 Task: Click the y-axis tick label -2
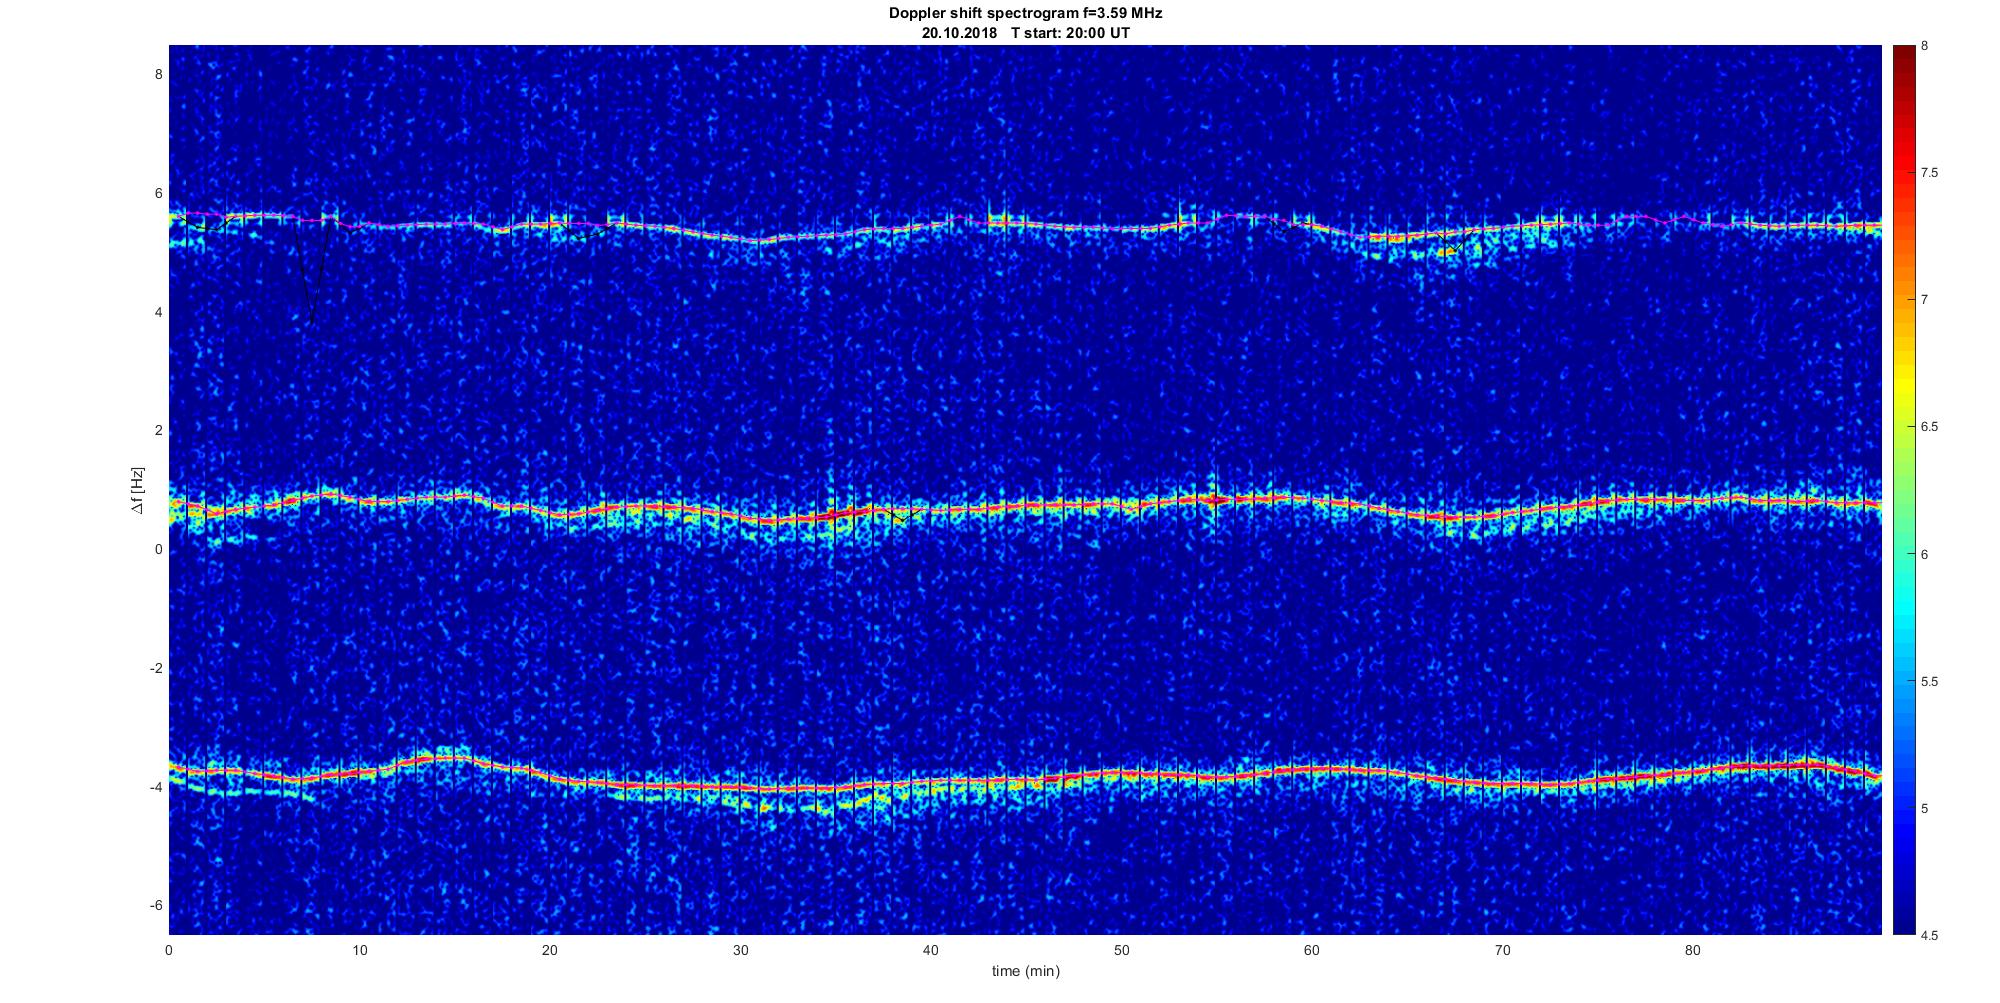[156, 668]
